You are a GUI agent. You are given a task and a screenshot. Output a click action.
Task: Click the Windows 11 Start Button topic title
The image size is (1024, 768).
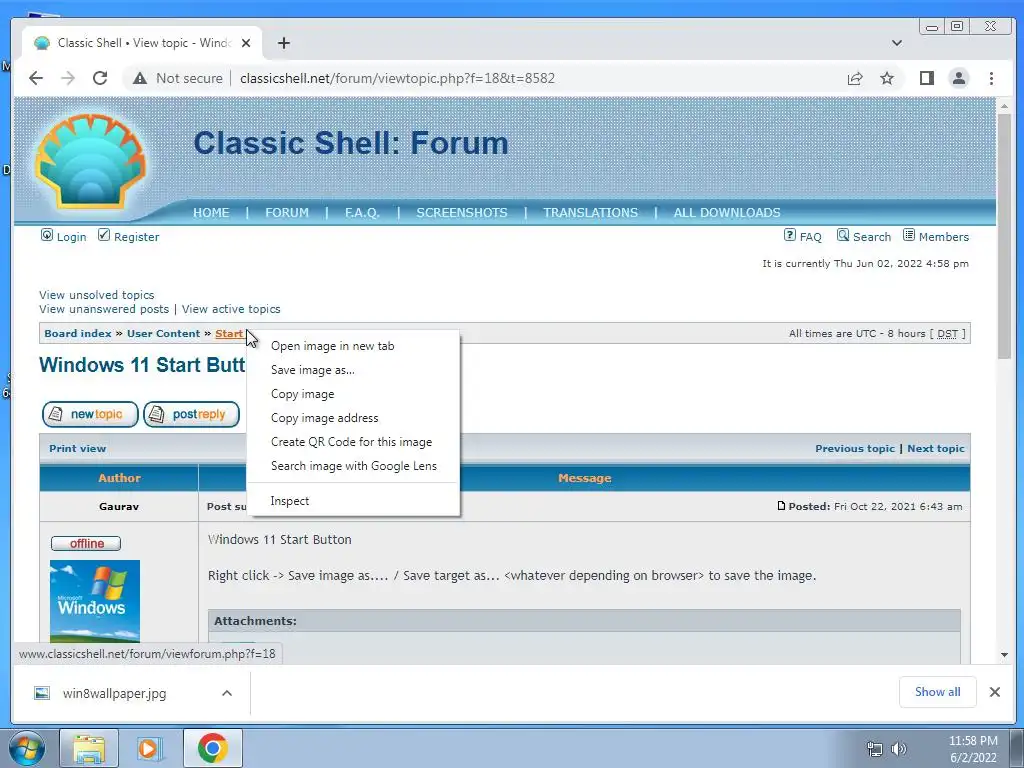[x=142, y=364]
